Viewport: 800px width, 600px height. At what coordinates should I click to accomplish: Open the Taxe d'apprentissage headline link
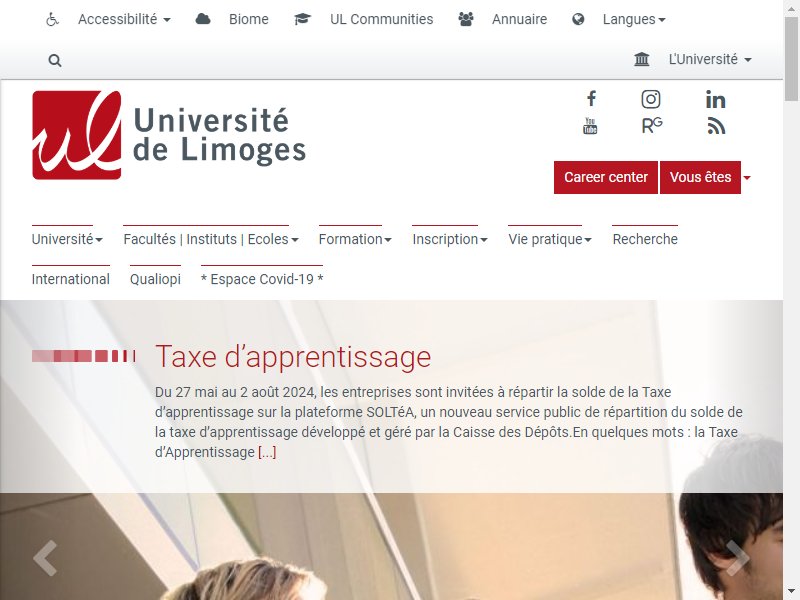[293, 356]
